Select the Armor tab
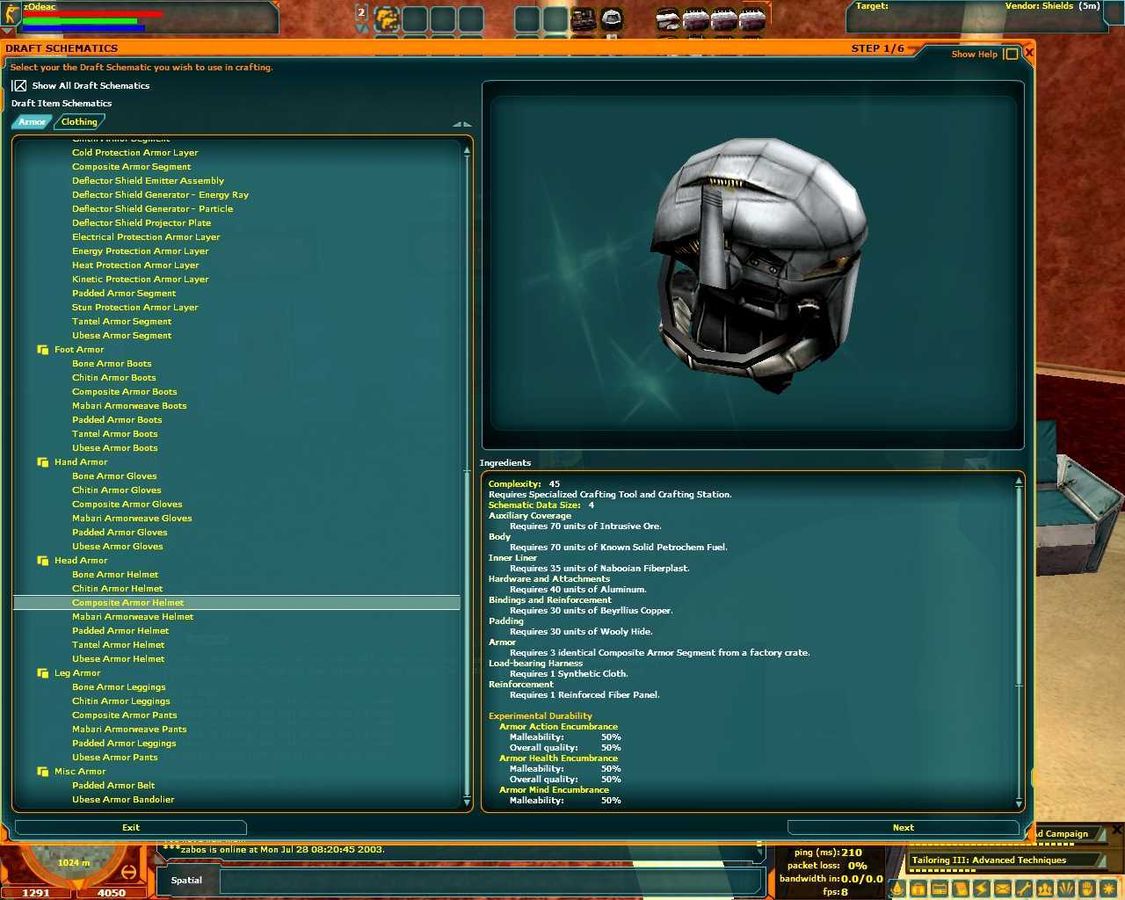This screenshot has width=1125, height=900. pyautogui.click(x=32, y=122)
